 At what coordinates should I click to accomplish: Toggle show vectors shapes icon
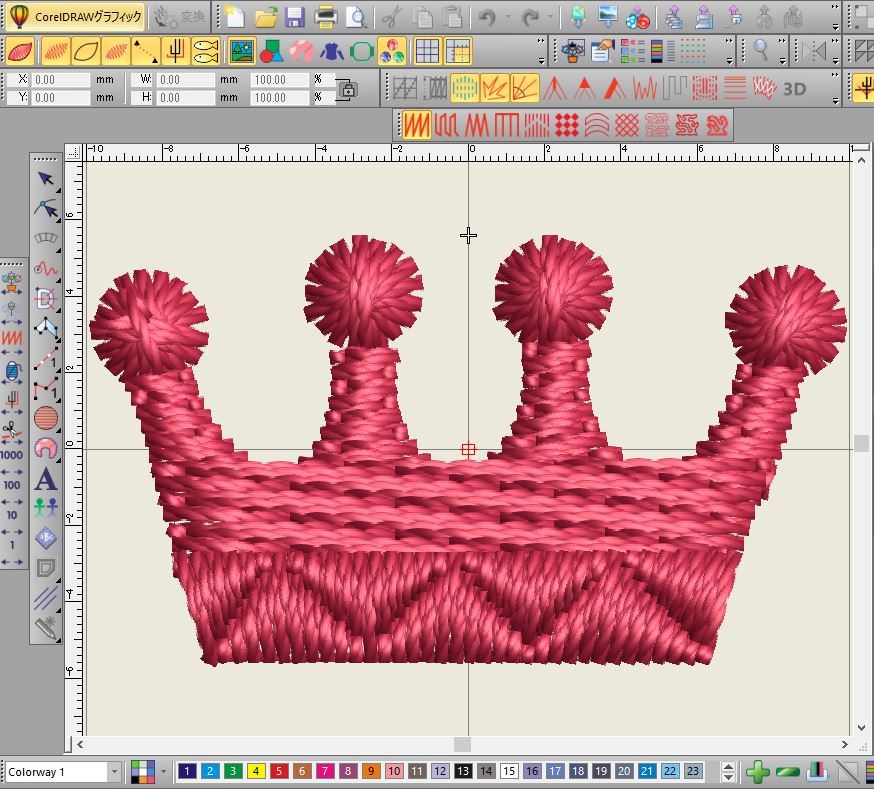271,51
